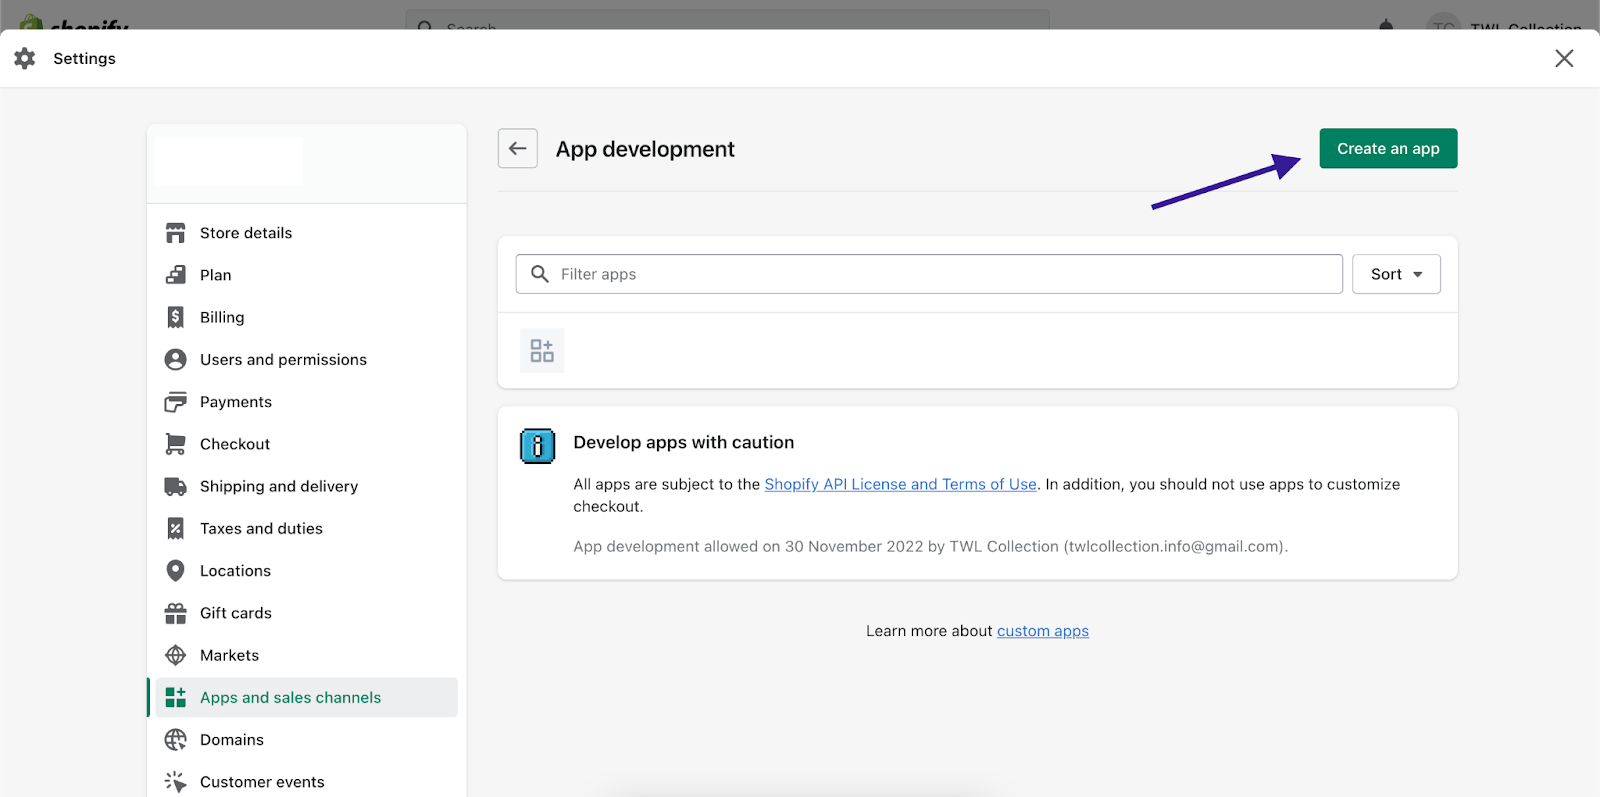Follow the custom apps link
This screenshot has height=797, width=1600.
(1043, 631)
